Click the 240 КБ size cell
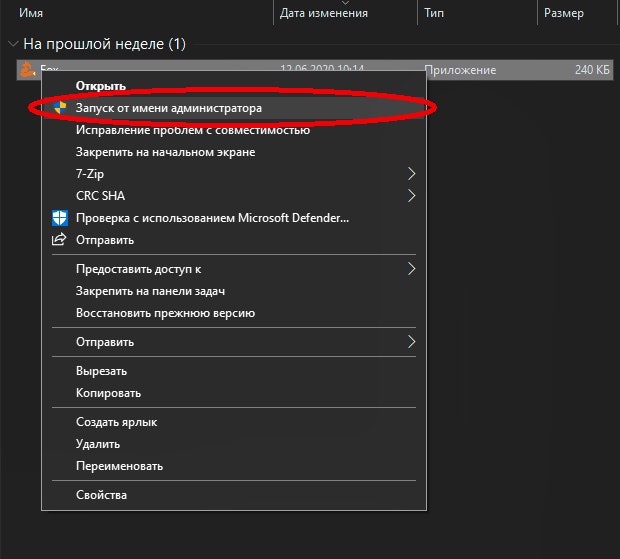The width and height of the screenshot is (620, 559). [x=592, y=70]
